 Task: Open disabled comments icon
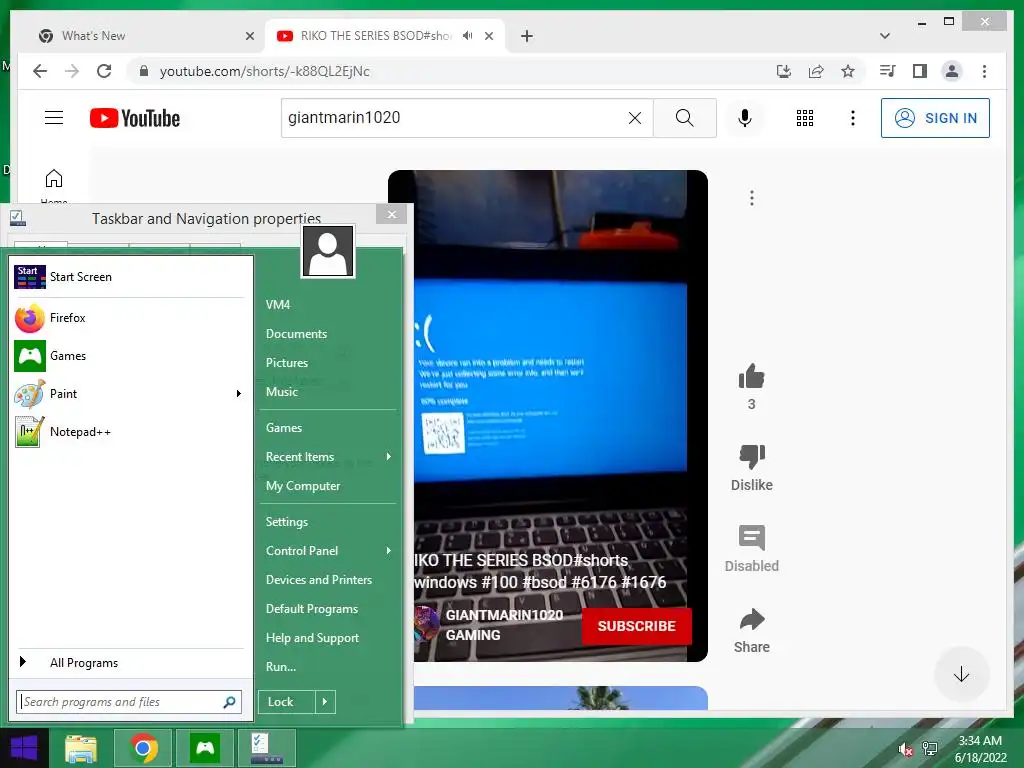(x=752, y=537)
